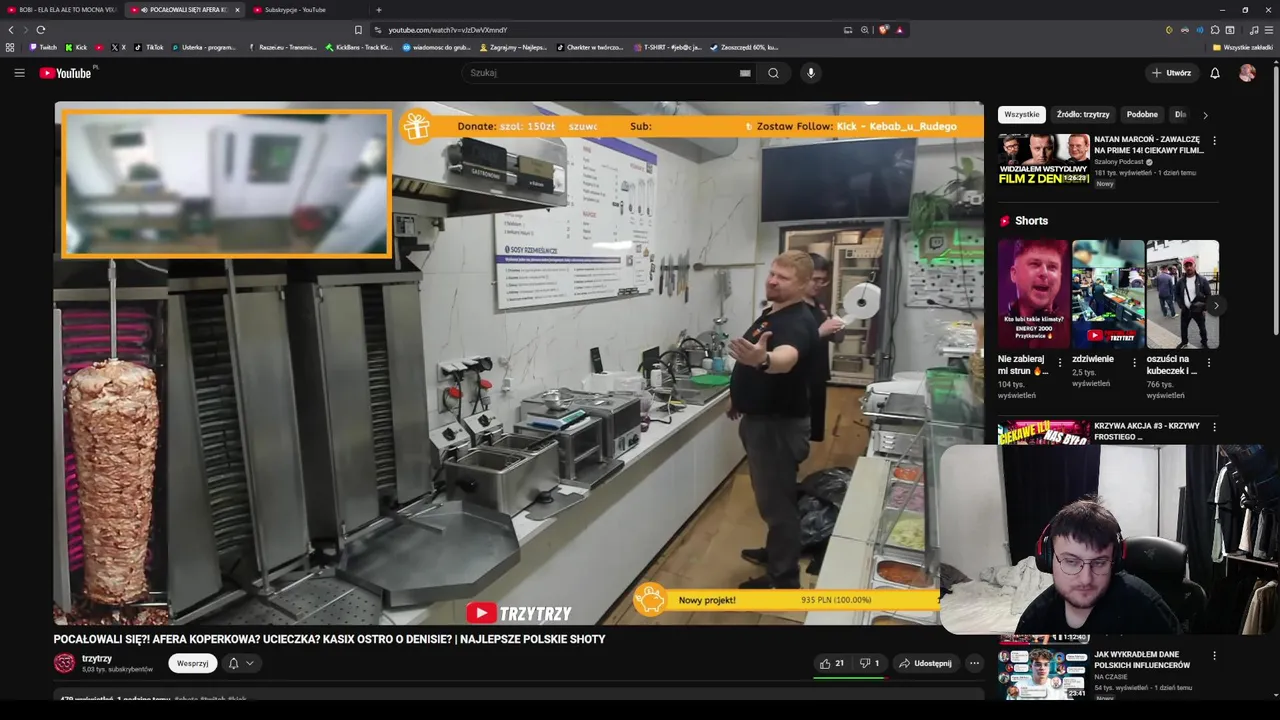Image resolution: width=1280 pixels, height=720 pixels.
Task: Open the on-screen keyboard in search box
Action: coord(745,73)
